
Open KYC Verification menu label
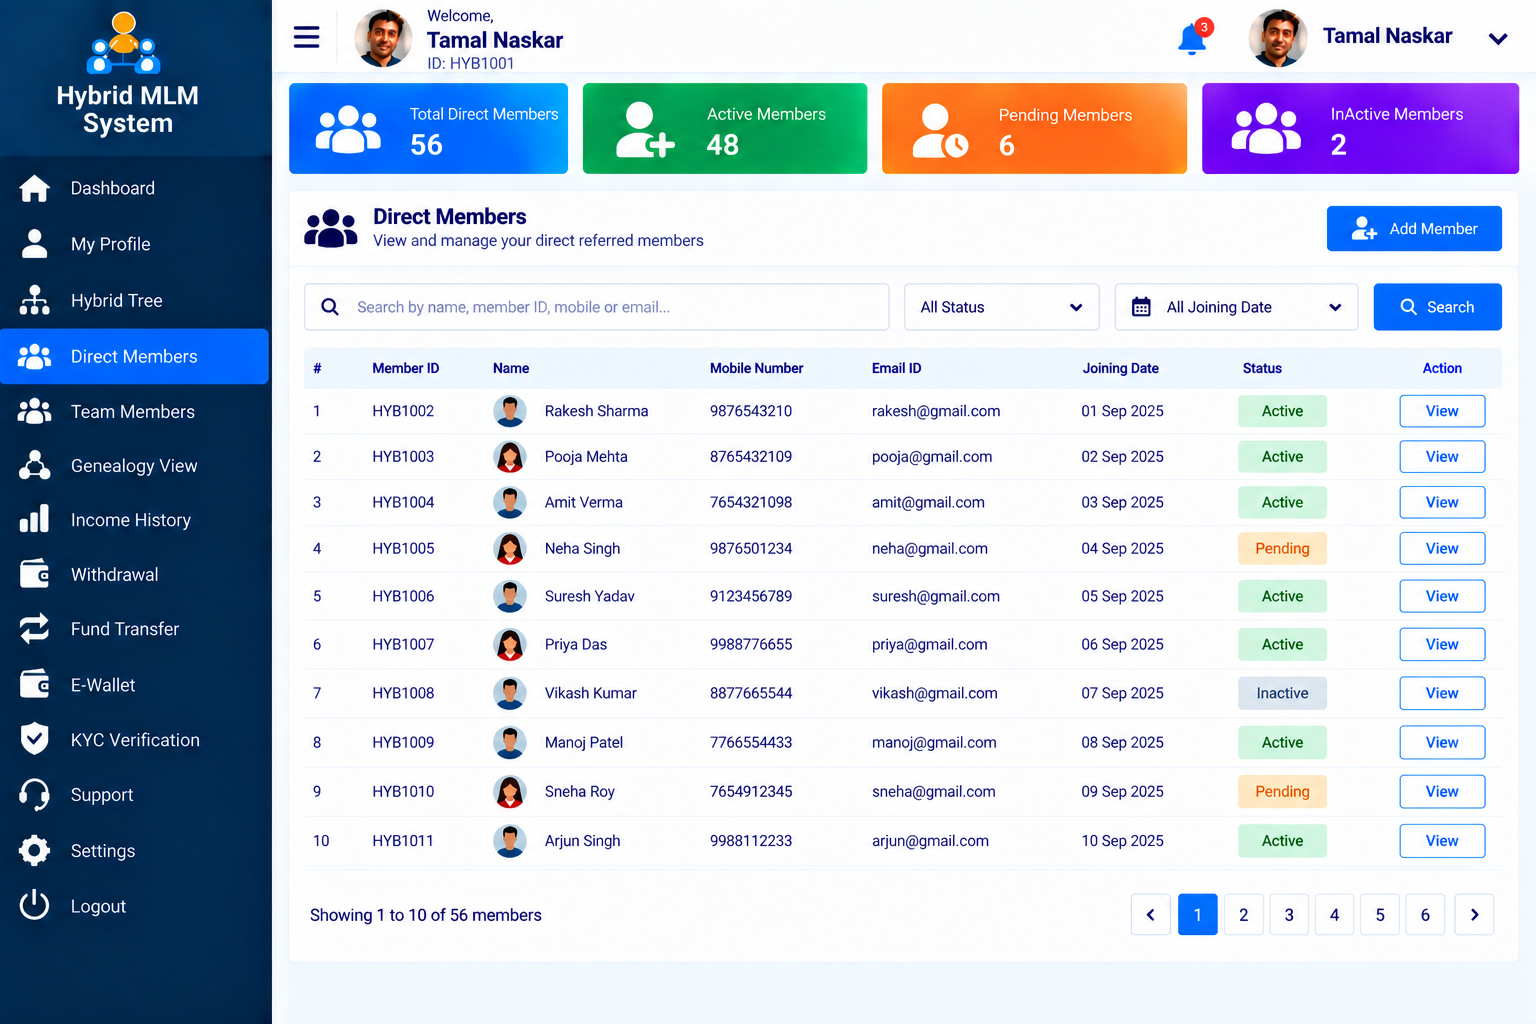(135, 740)
